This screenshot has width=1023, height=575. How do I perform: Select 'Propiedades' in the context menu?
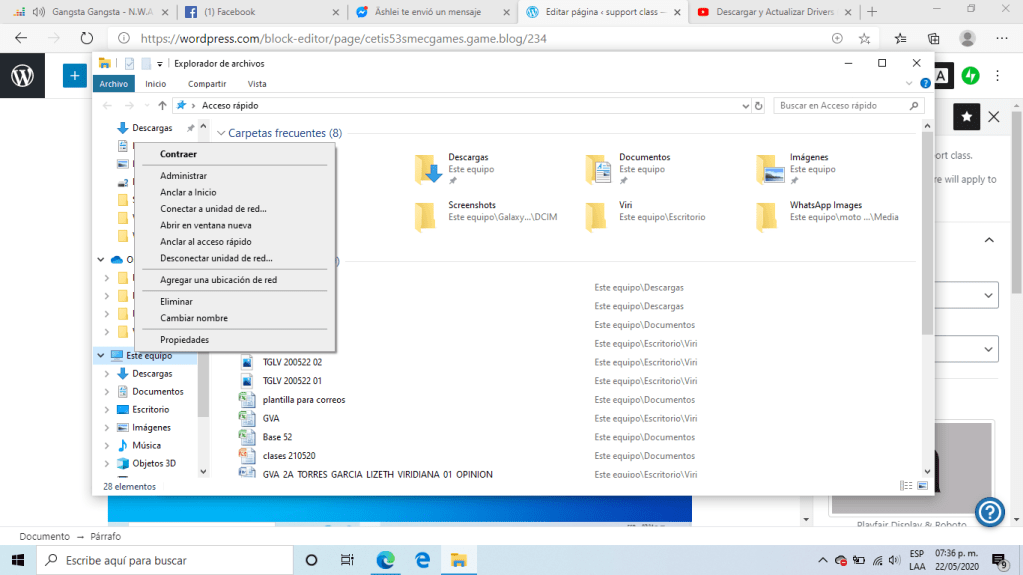[x=184, y=340]
